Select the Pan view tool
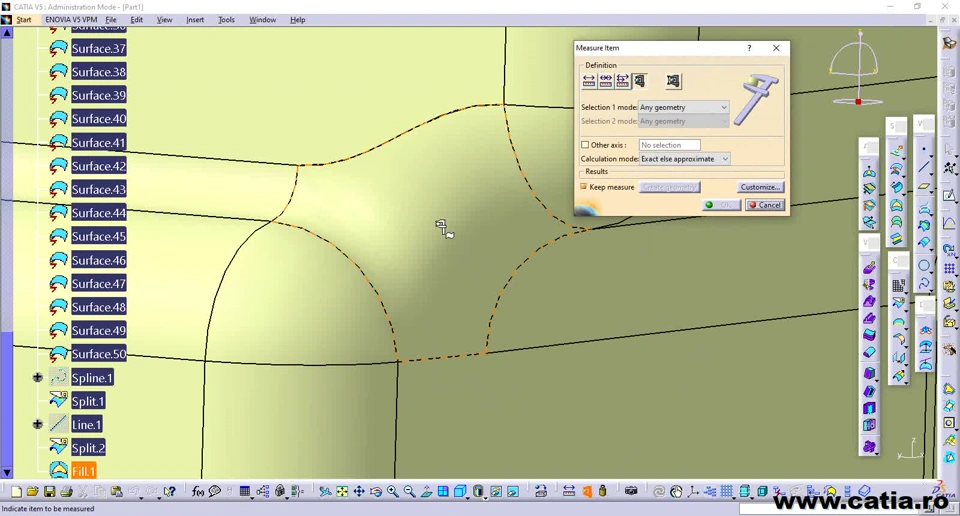This screenshot has height=516, width=960. 359,491
